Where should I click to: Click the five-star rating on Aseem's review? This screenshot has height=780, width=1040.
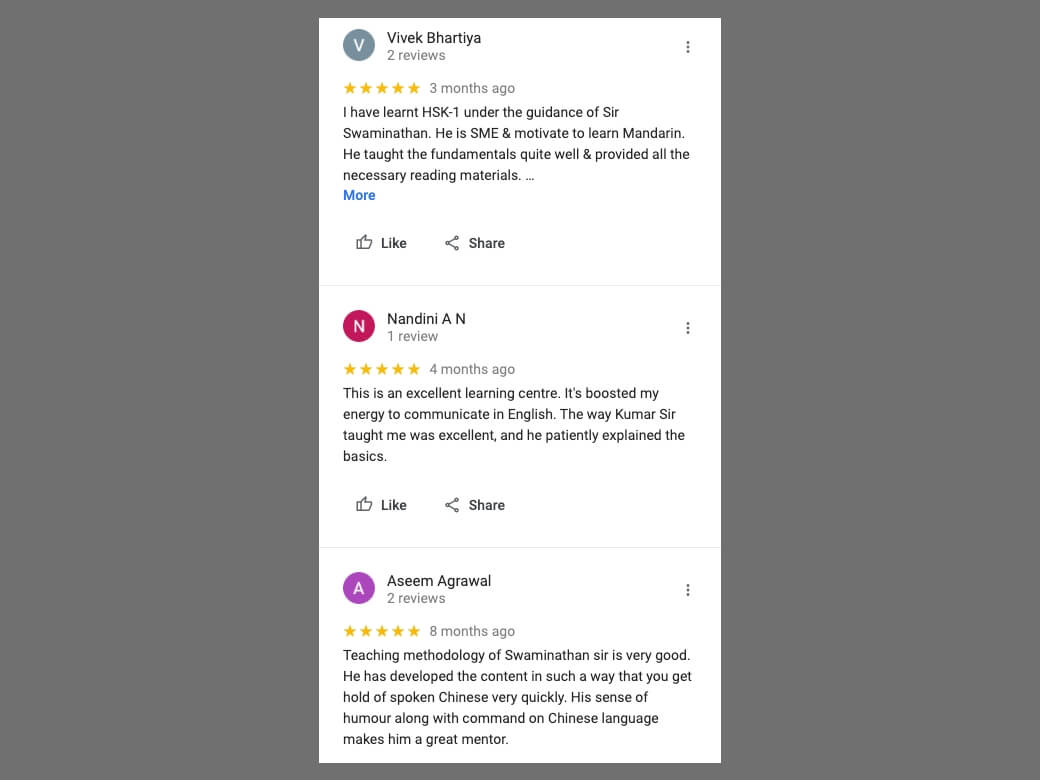[x=382, y=631]
